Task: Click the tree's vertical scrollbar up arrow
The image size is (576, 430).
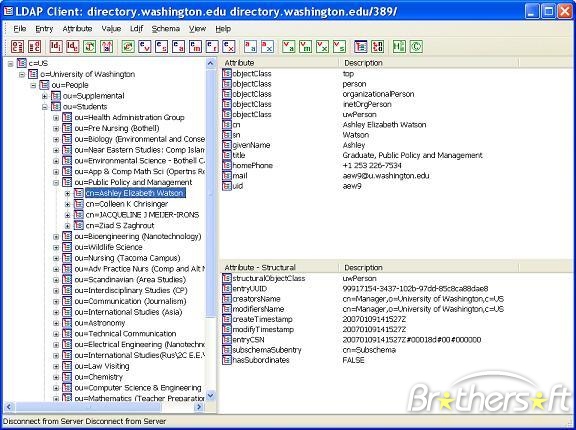Action: click(210, 63)
